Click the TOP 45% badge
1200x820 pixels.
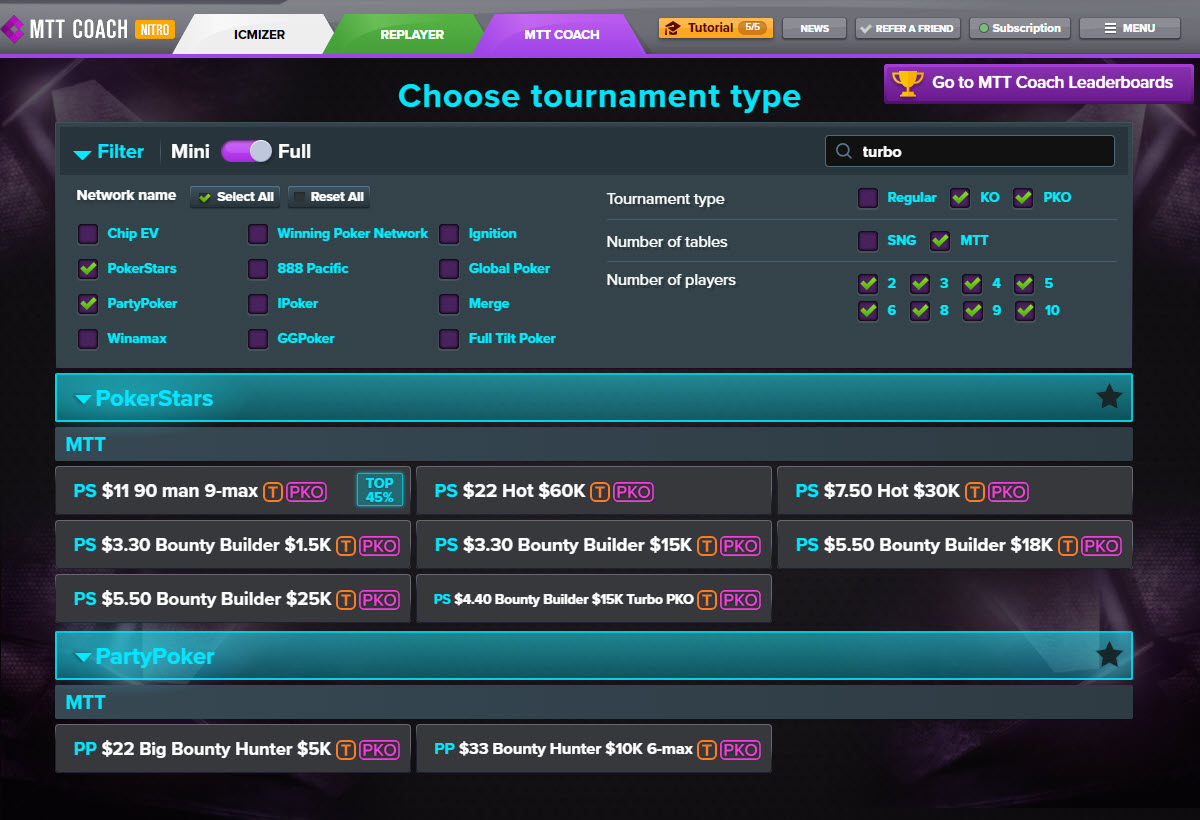point(380,490)
